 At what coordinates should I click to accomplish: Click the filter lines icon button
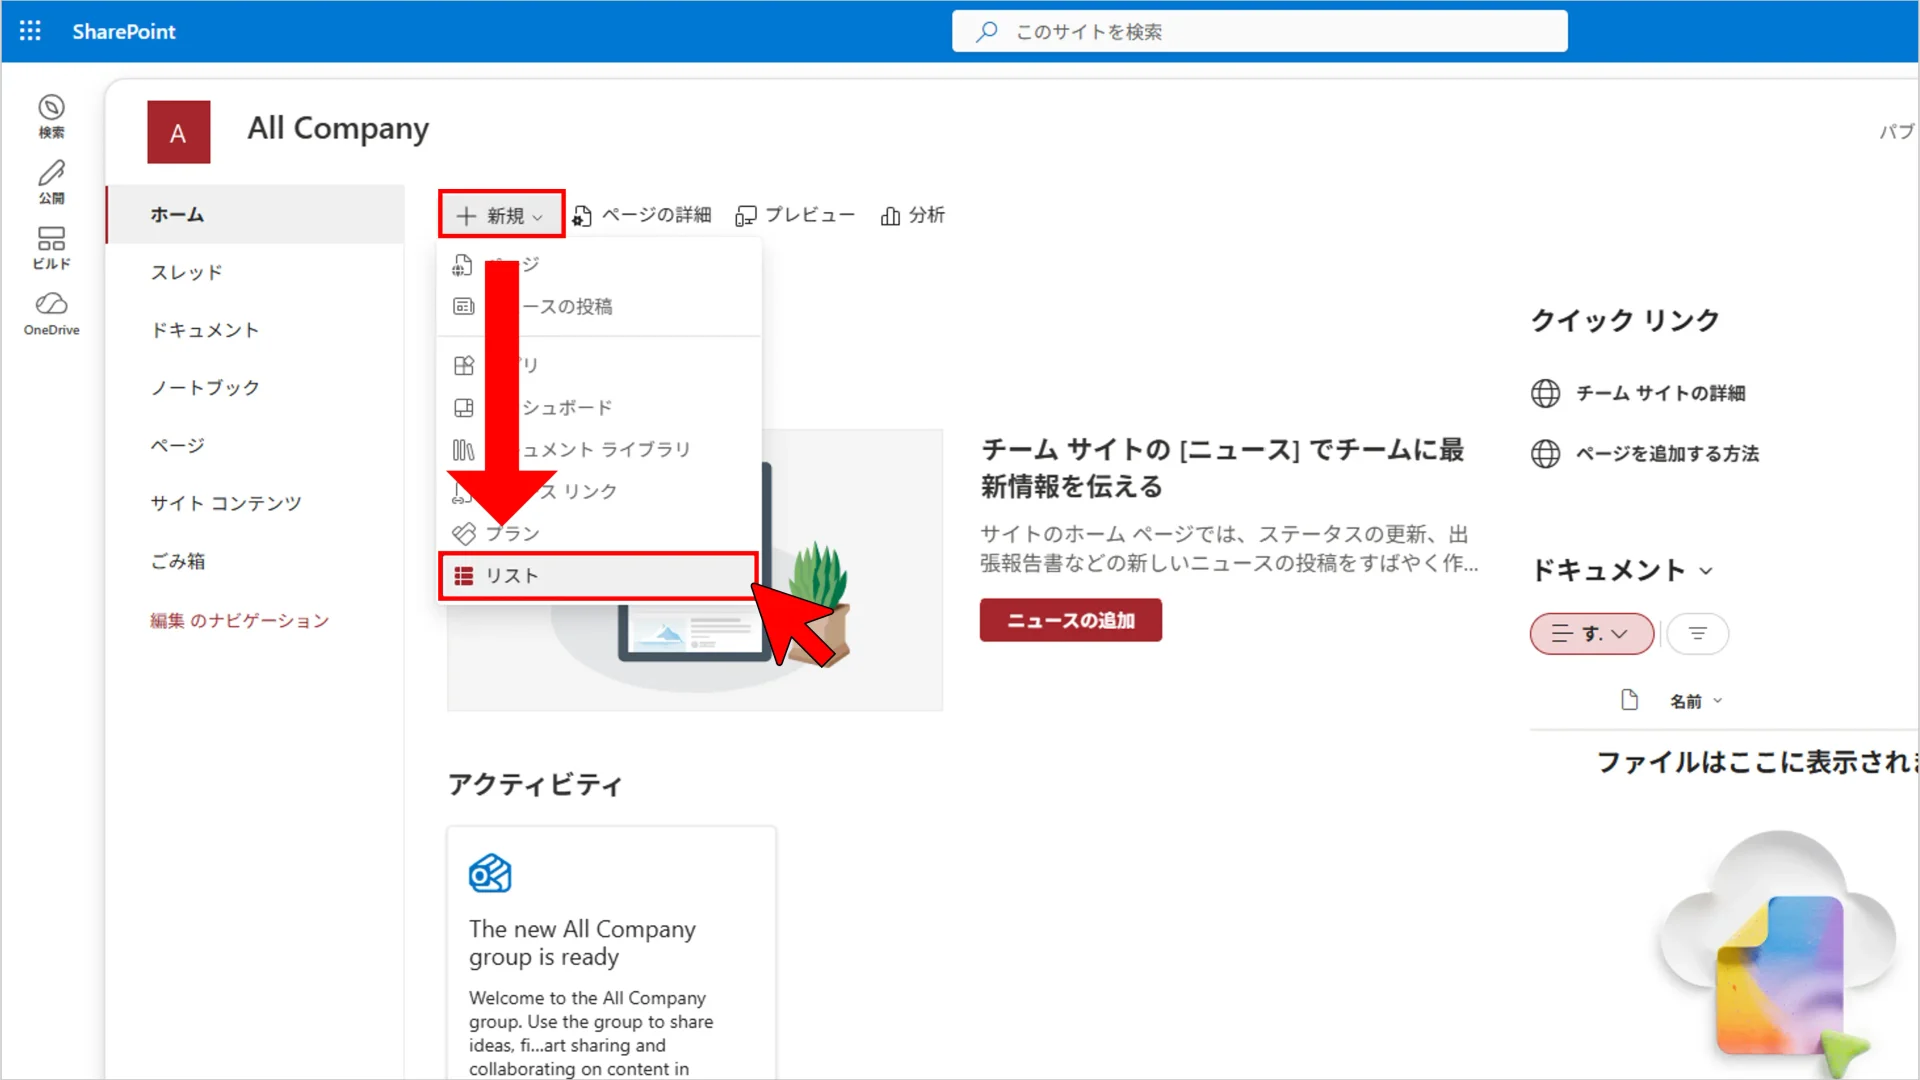pos(1697,634)
